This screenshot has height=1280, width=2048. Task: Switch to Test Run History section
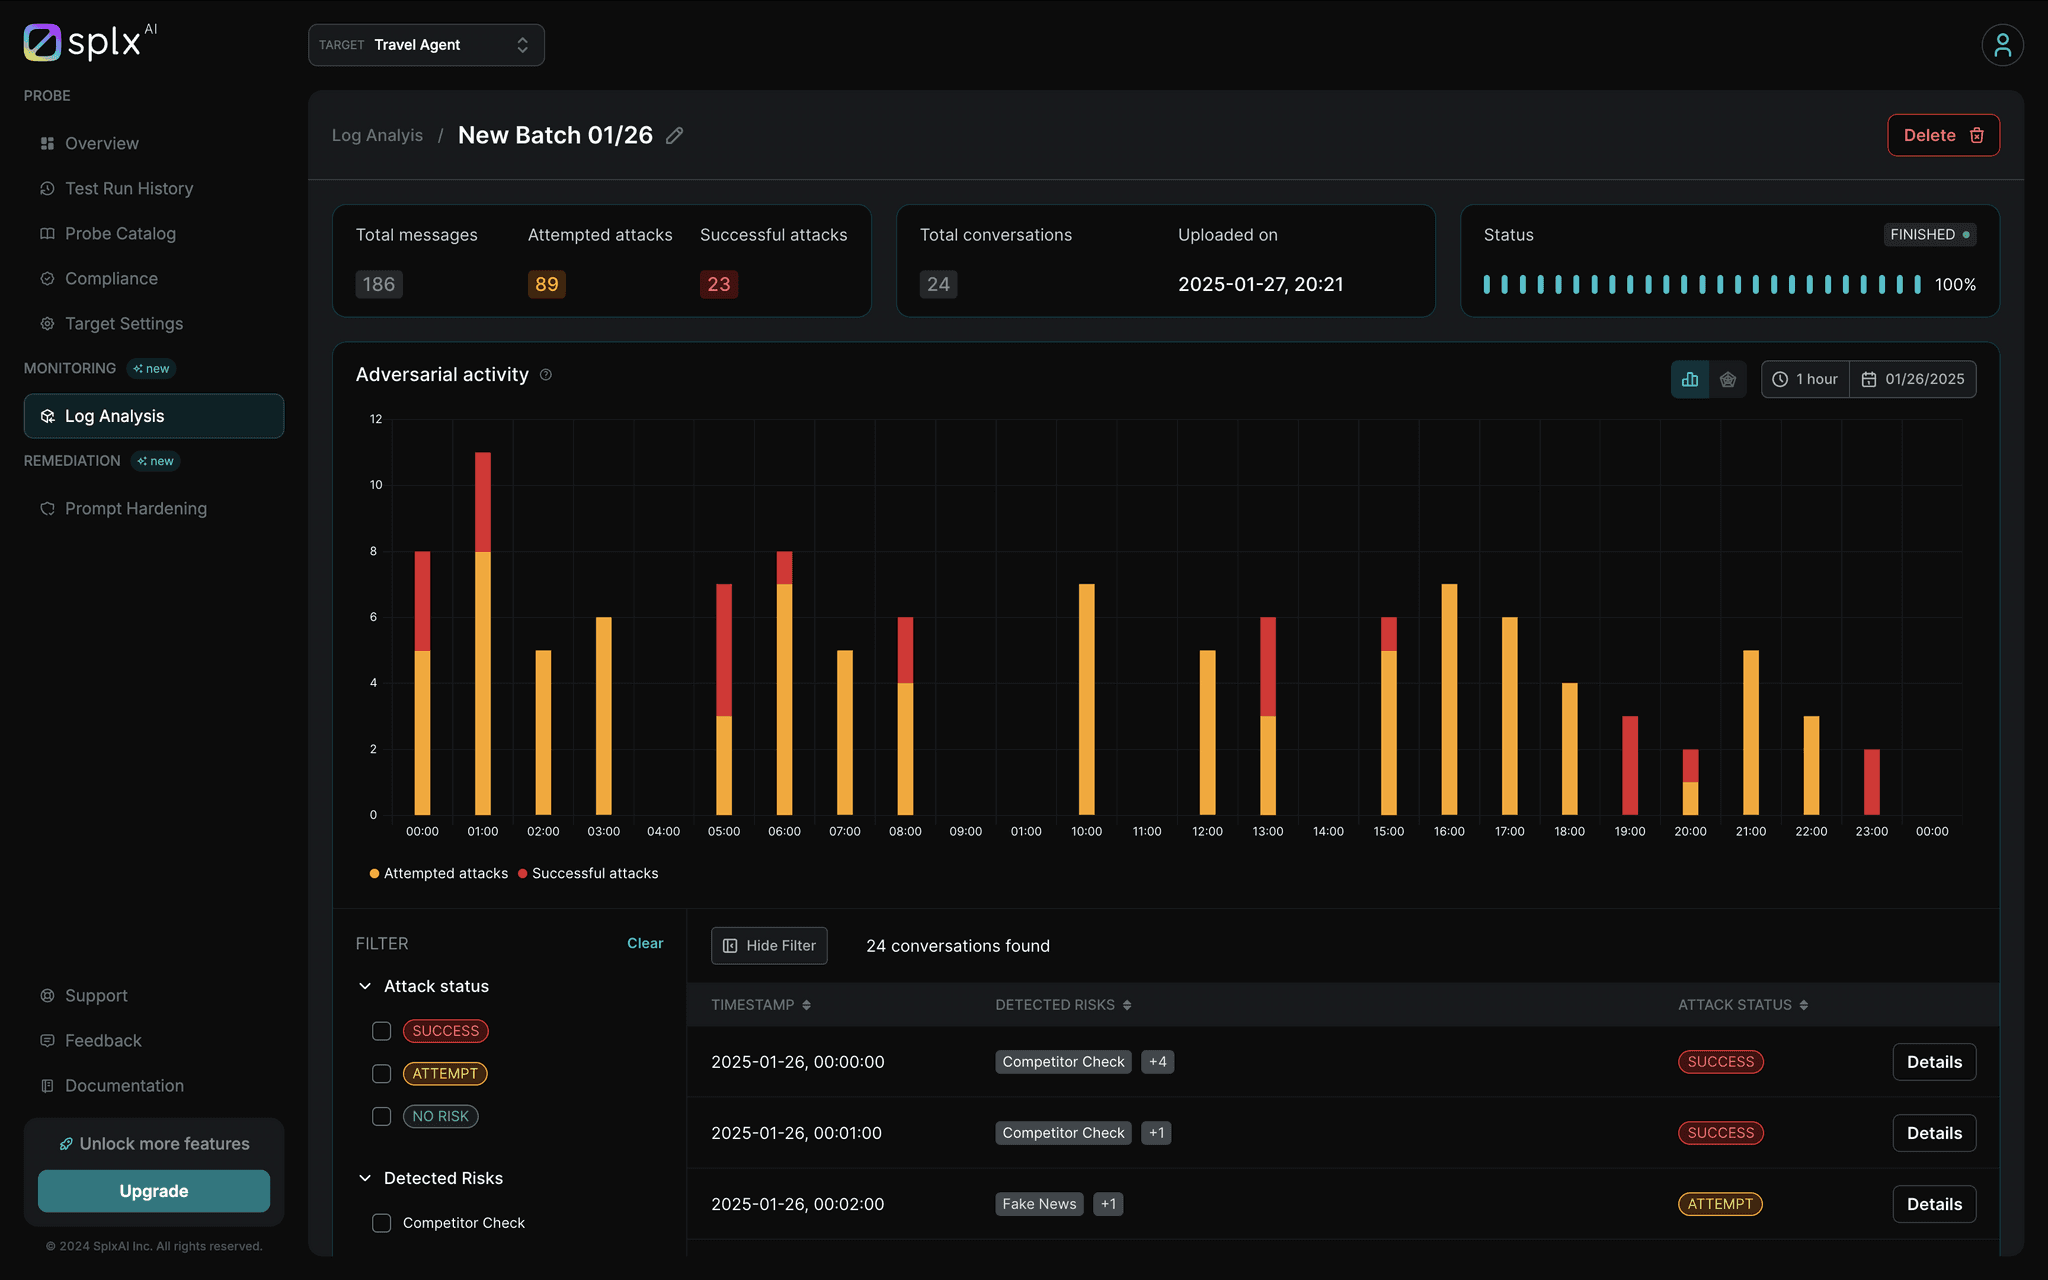tap(128, 187)
